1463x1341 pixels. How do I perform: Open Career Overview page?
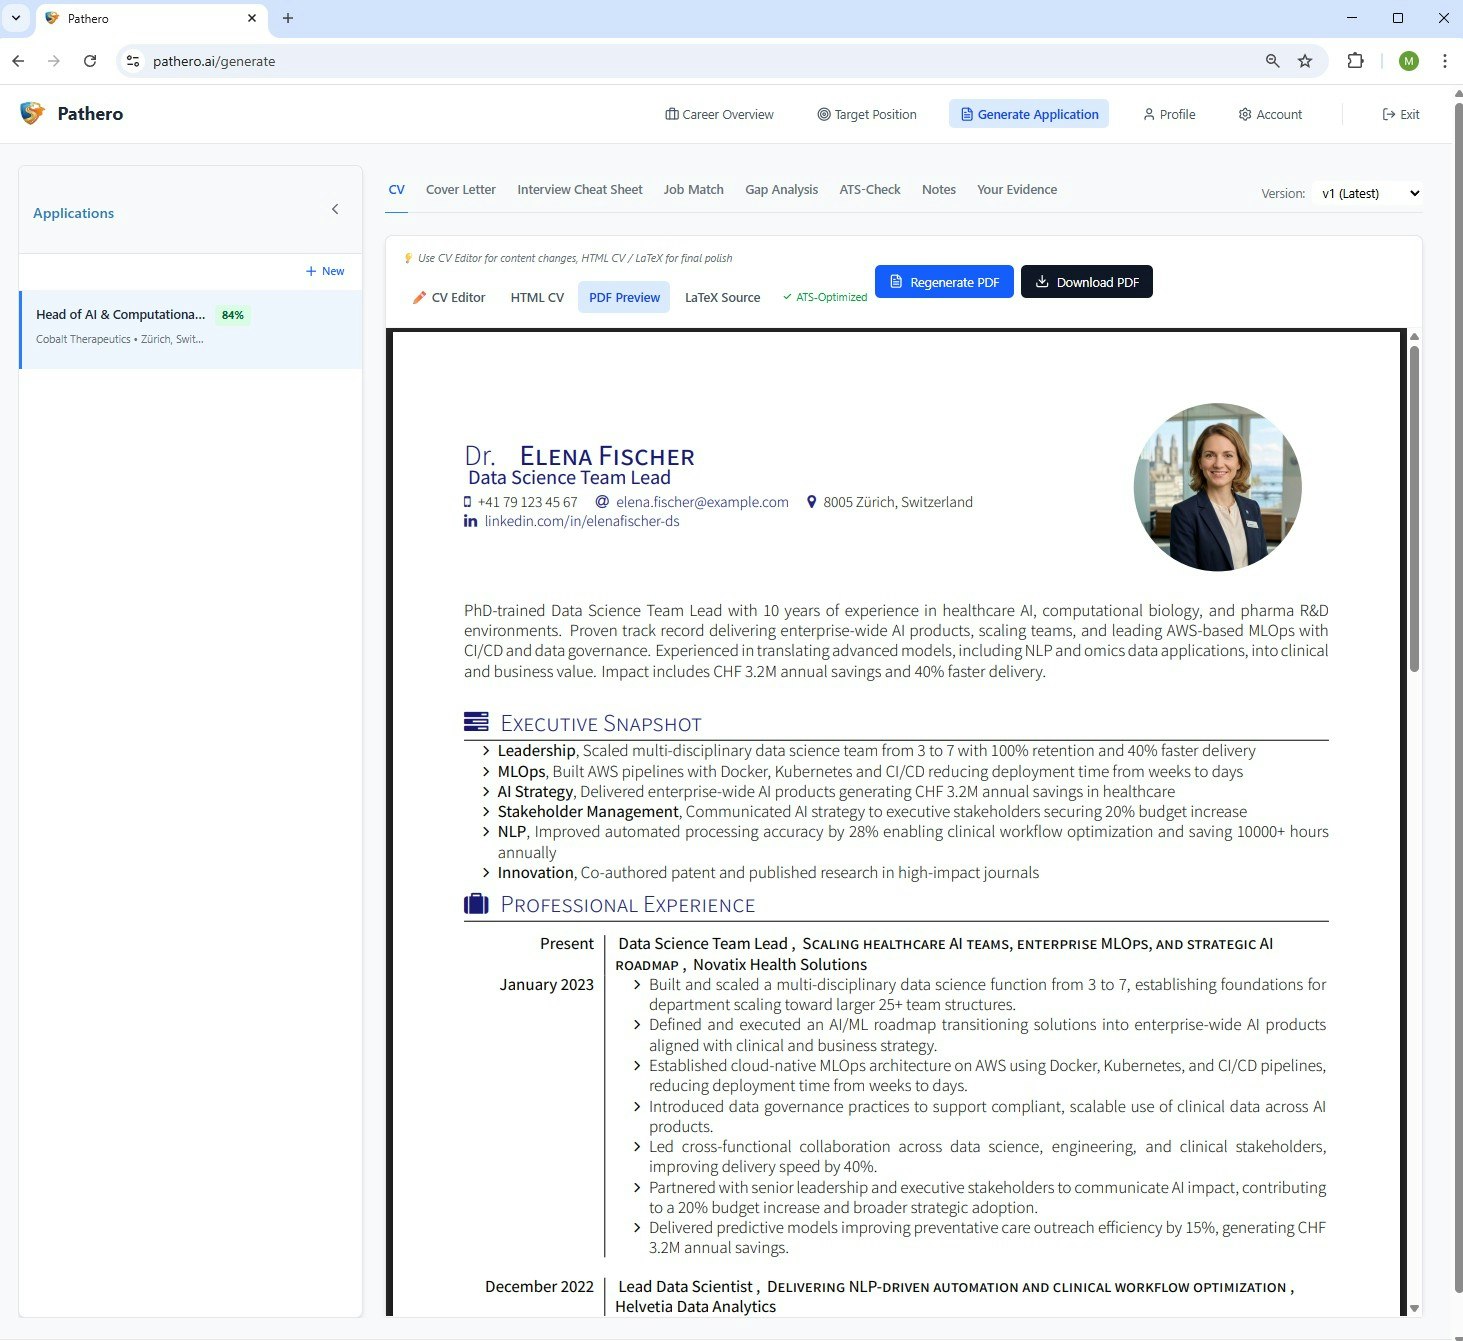click(x=719, y=114)
